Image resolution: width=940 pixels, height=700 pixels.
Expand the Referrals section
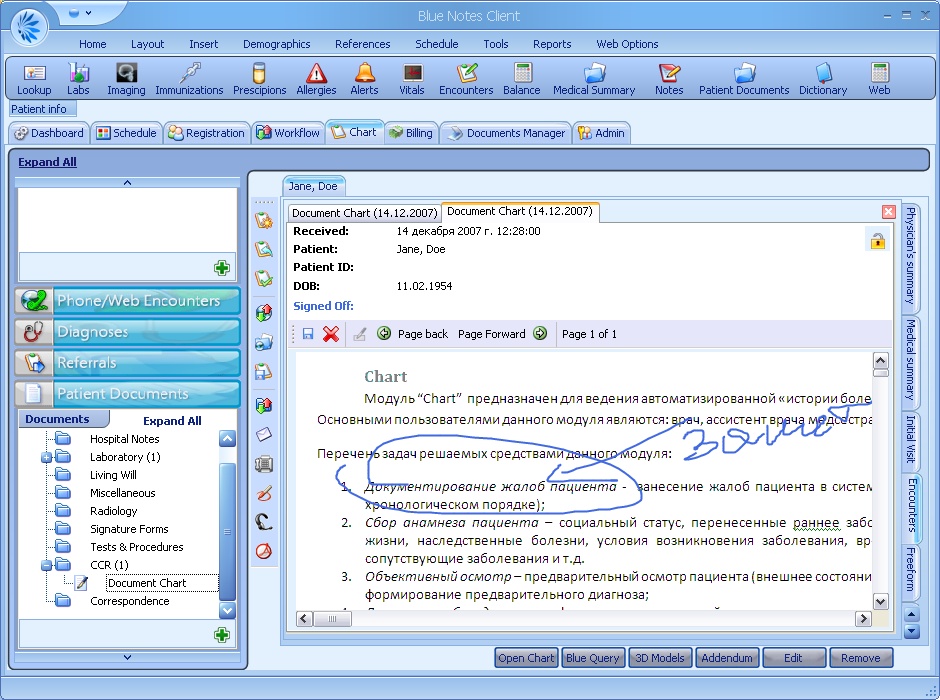pyautogui.click(x=128, y=363)
